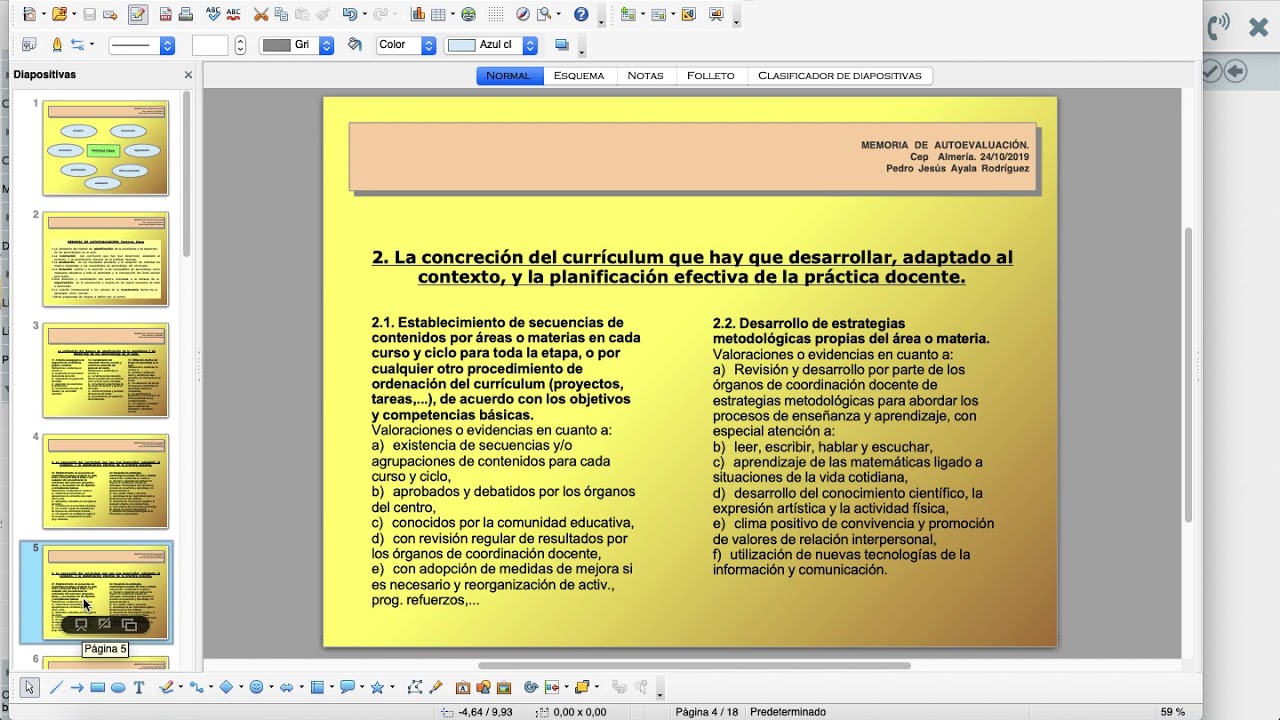The height and width of the screenshot is (720, 1280).
Task: Click the zoom level 59 % in status bar
Action: point(1172,712)
